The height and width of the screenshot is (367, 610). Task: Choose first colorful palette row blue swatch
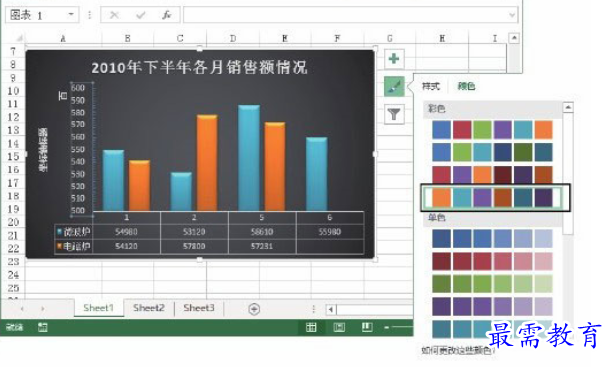tap(442, 130)
